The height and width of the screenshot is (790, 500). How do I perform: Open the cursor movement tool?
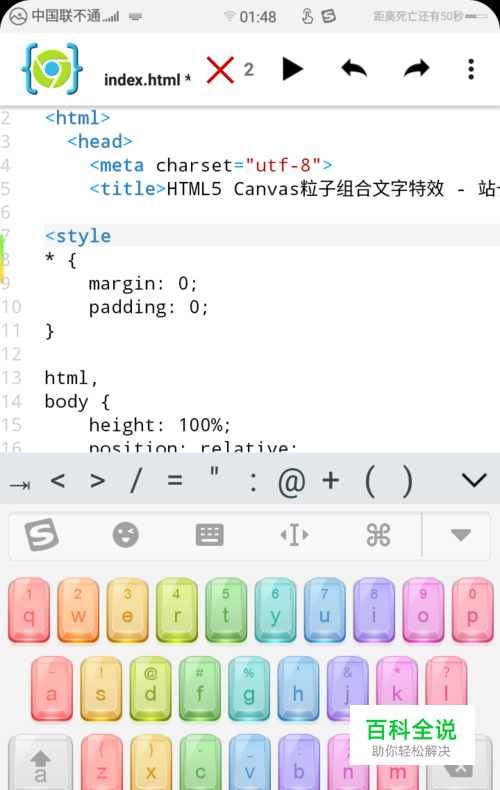pyautogui.click(x=294, y=535)
